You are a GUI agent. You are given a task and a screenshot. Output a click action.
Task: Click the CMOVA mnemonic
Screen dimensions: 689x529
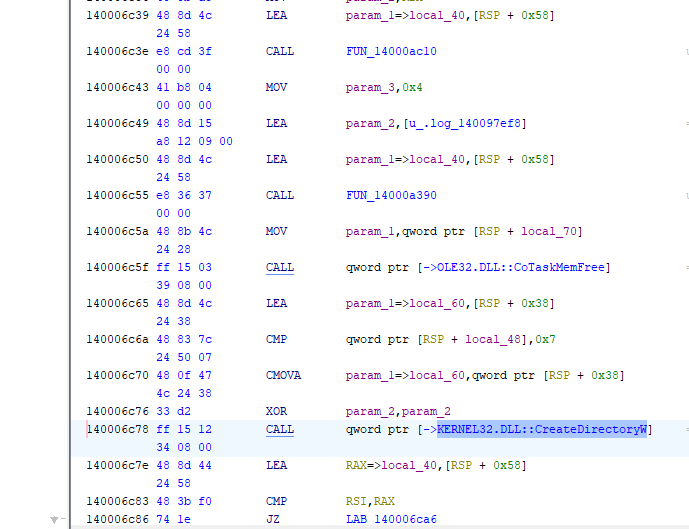click(x=283, y=375)
